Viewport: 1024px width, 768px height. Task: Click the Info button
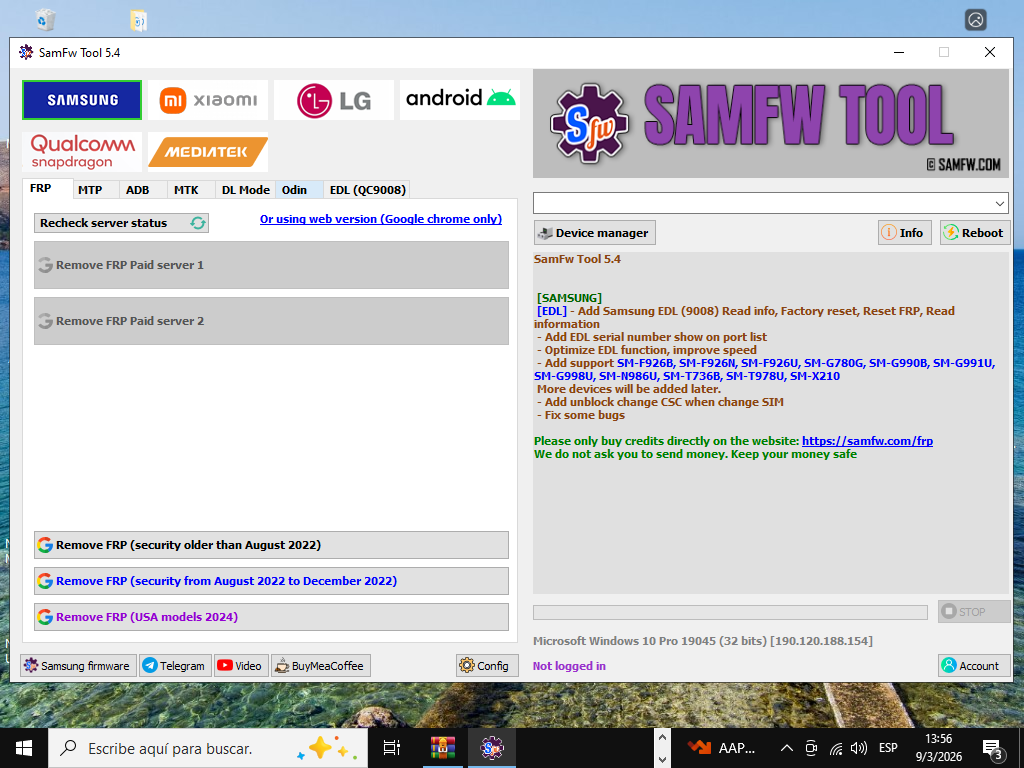point(904,233)
